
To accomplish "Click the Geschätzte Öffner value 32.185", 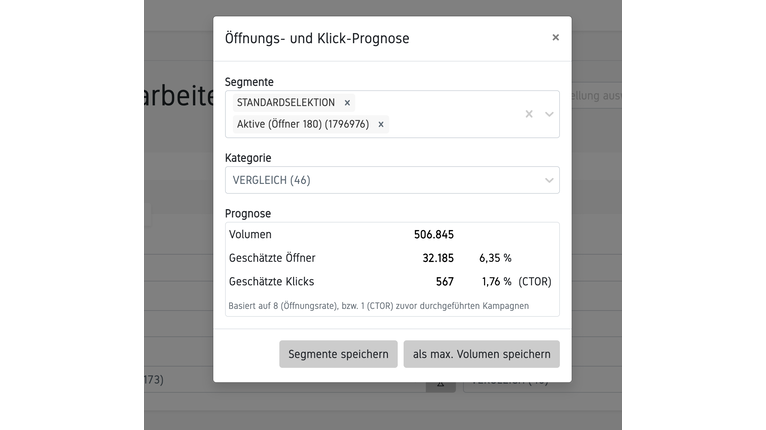I will [436, 258].
